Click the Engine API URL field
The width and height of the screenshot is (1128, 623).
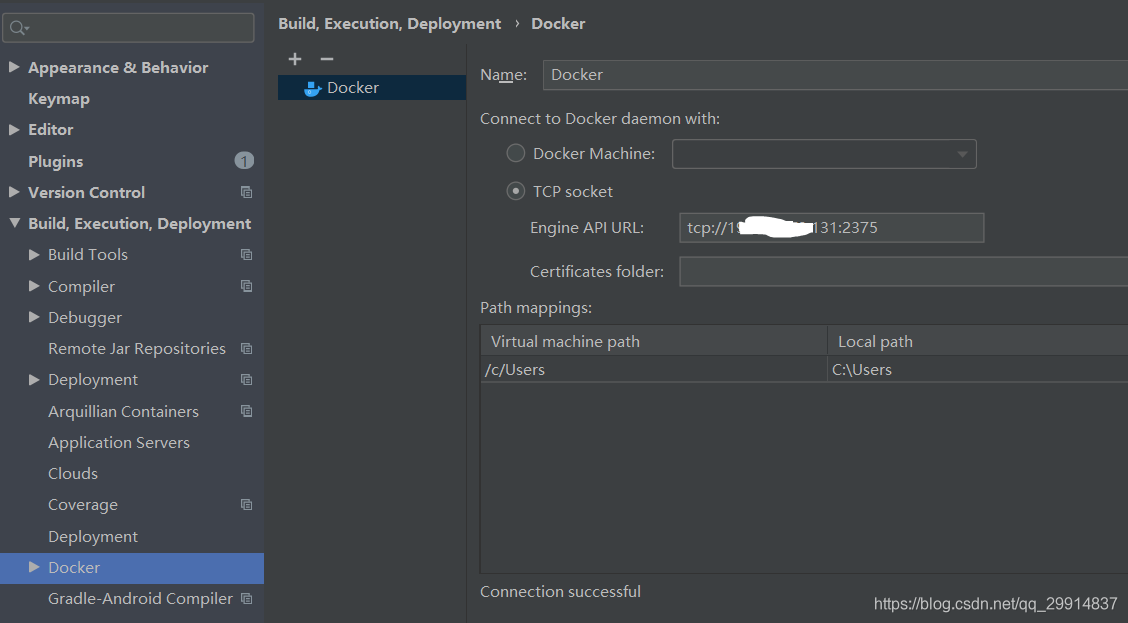click(x=832, y=227)
